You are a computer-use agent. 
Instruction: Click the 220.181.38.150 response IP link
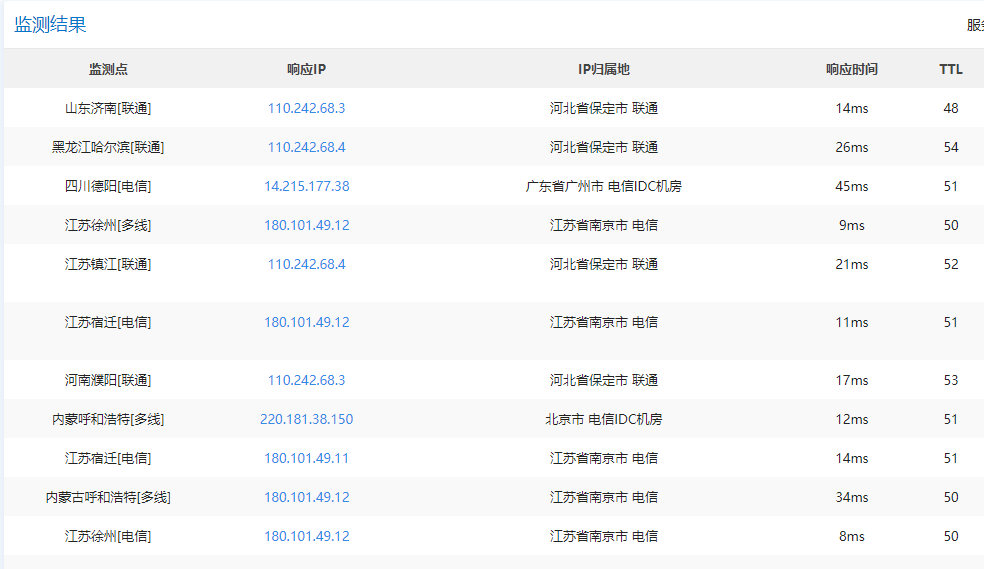click(306, 418)
